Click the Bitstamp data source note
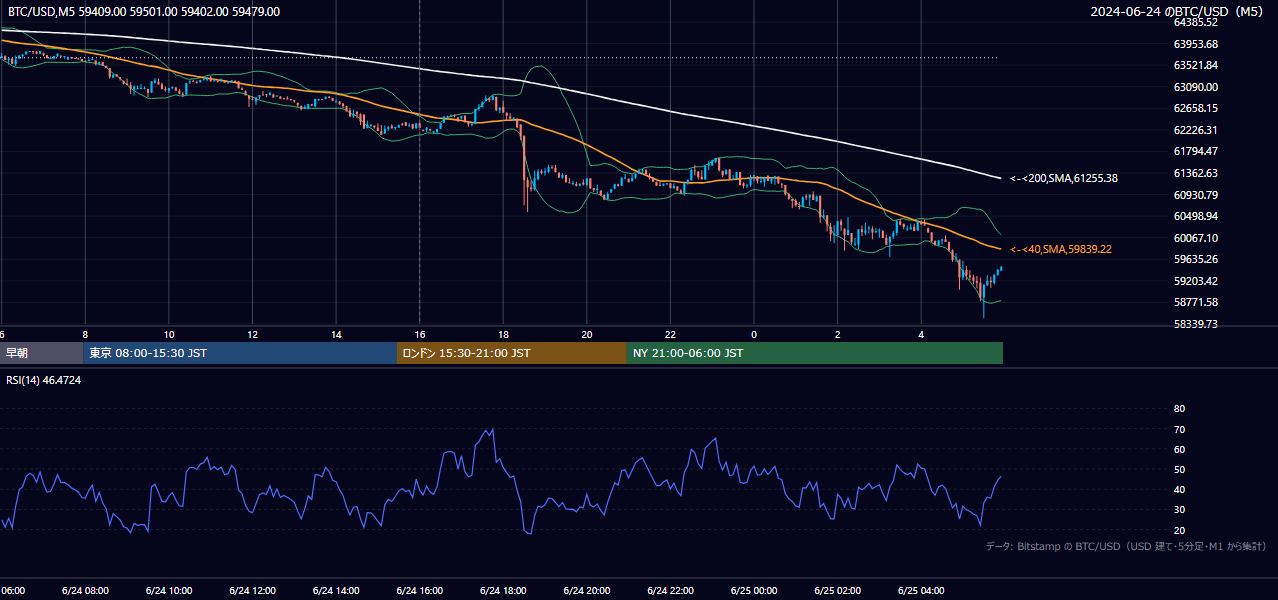The height and width of the screenshot is (600, 1278). coord(1127,546)
